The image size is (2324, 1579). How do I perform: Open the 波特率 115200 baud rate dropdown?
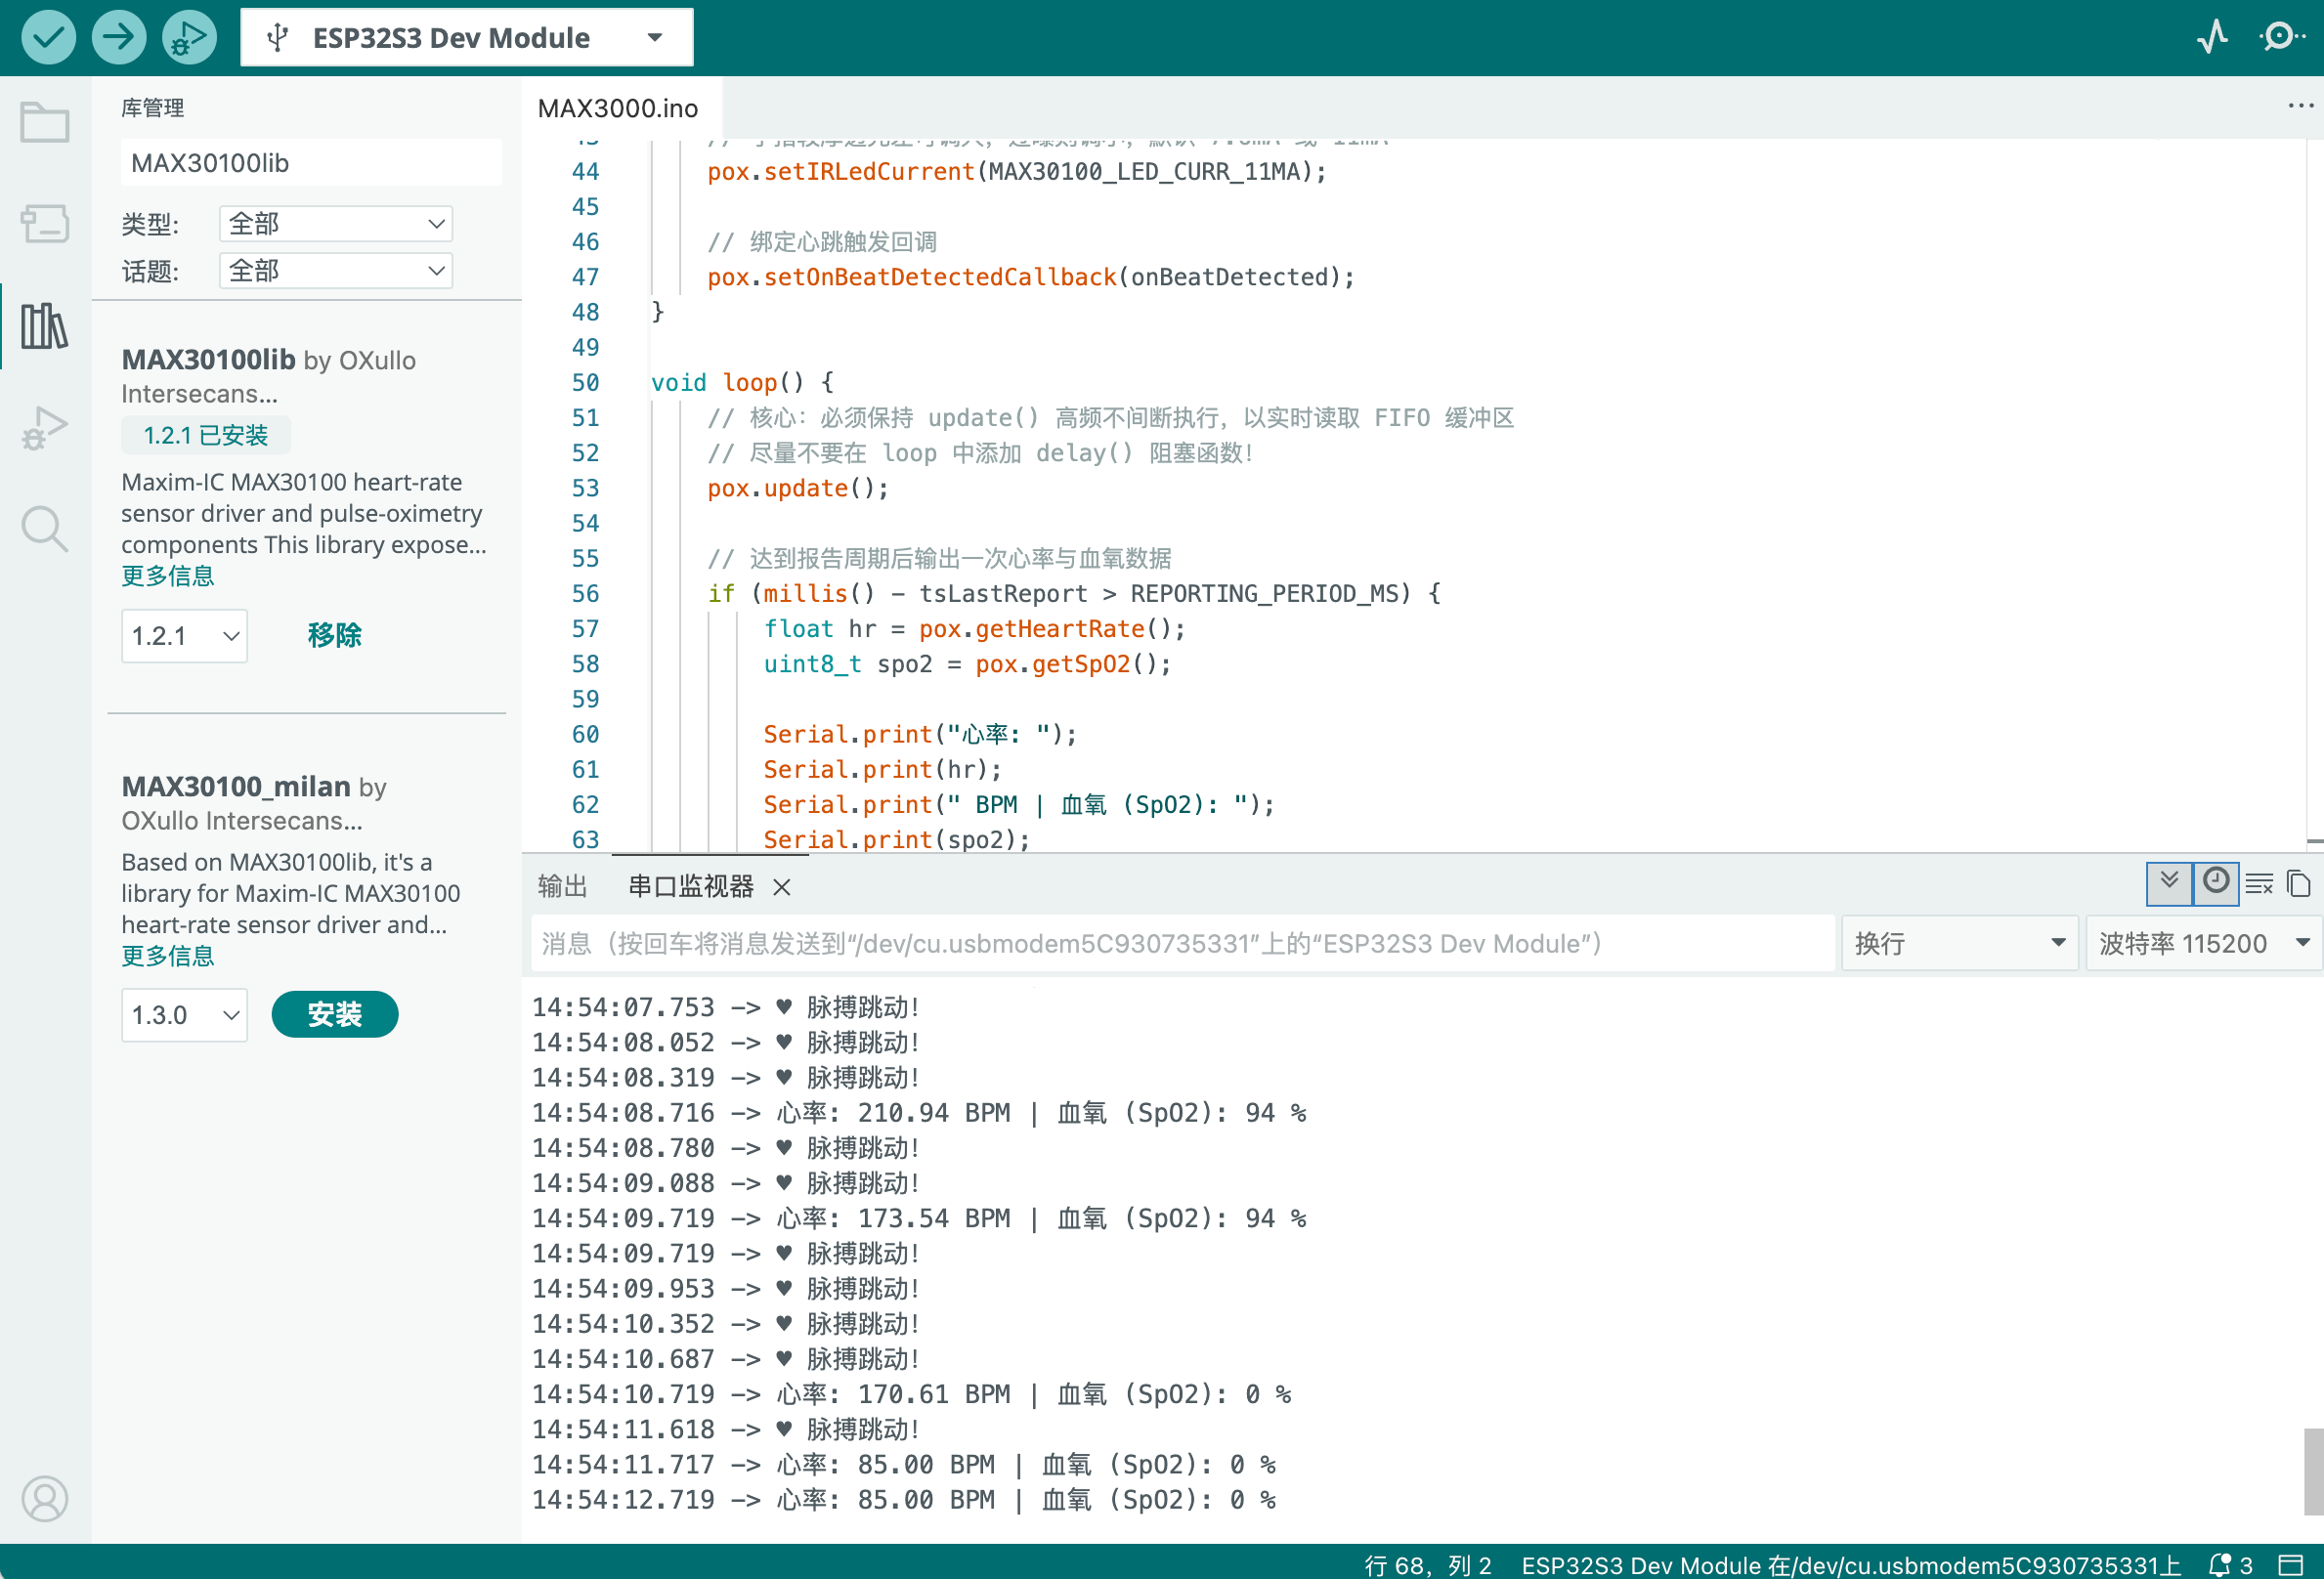(x=2203, y=943)
